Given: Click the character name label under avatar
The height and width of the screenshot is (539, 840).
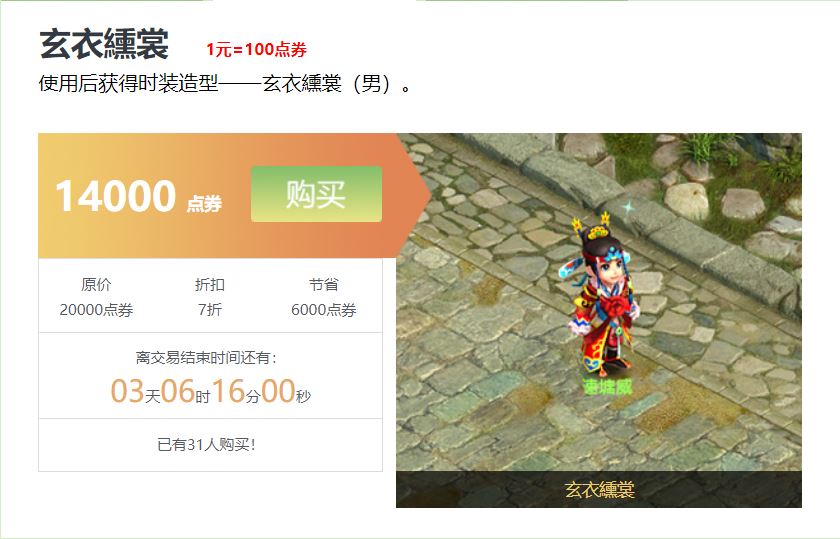Looking at the screenshot, I should 608,387.
